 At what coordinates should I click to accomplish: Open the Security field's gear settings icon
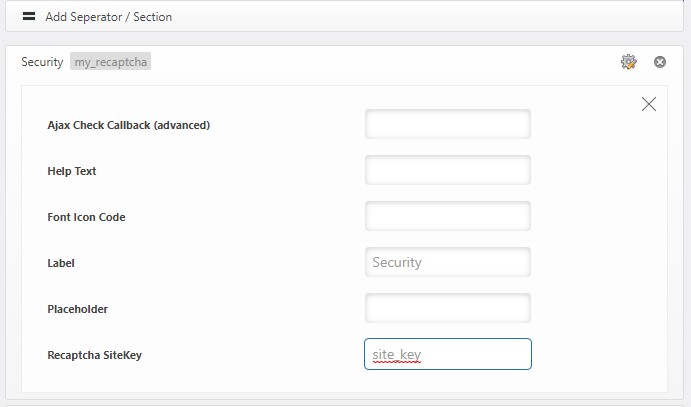[629, 62]
